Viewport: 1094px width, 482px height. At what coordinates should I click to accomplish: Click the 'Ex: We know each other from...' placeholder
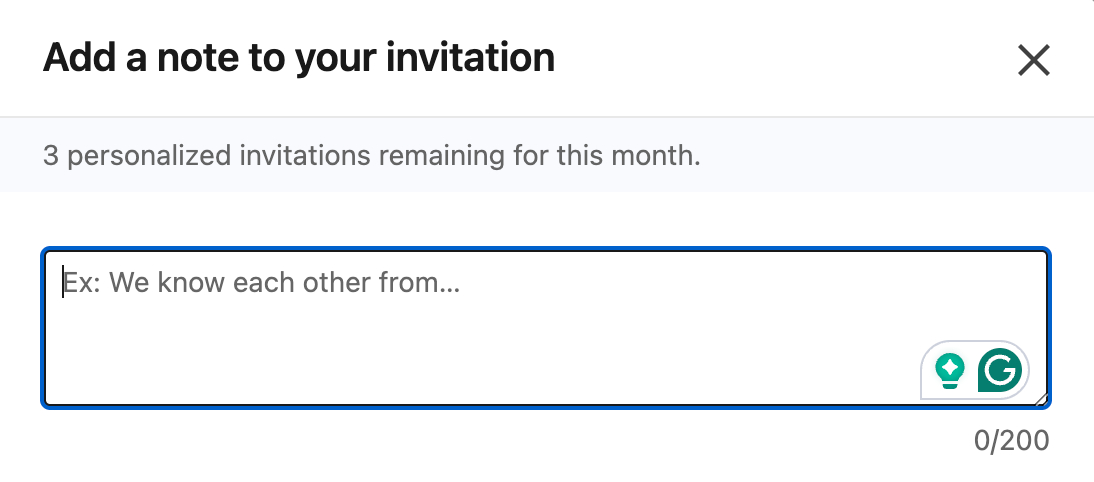pyautogui.click(x=260, y=283)
